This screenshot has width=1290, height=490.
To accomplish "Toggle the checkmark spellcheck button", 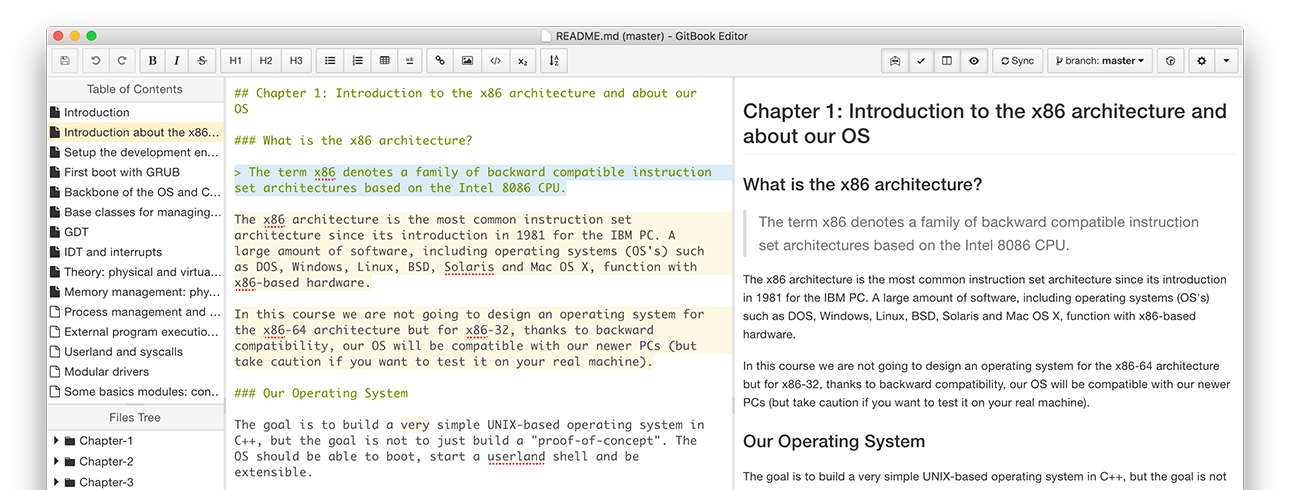I will coord(921,61).
